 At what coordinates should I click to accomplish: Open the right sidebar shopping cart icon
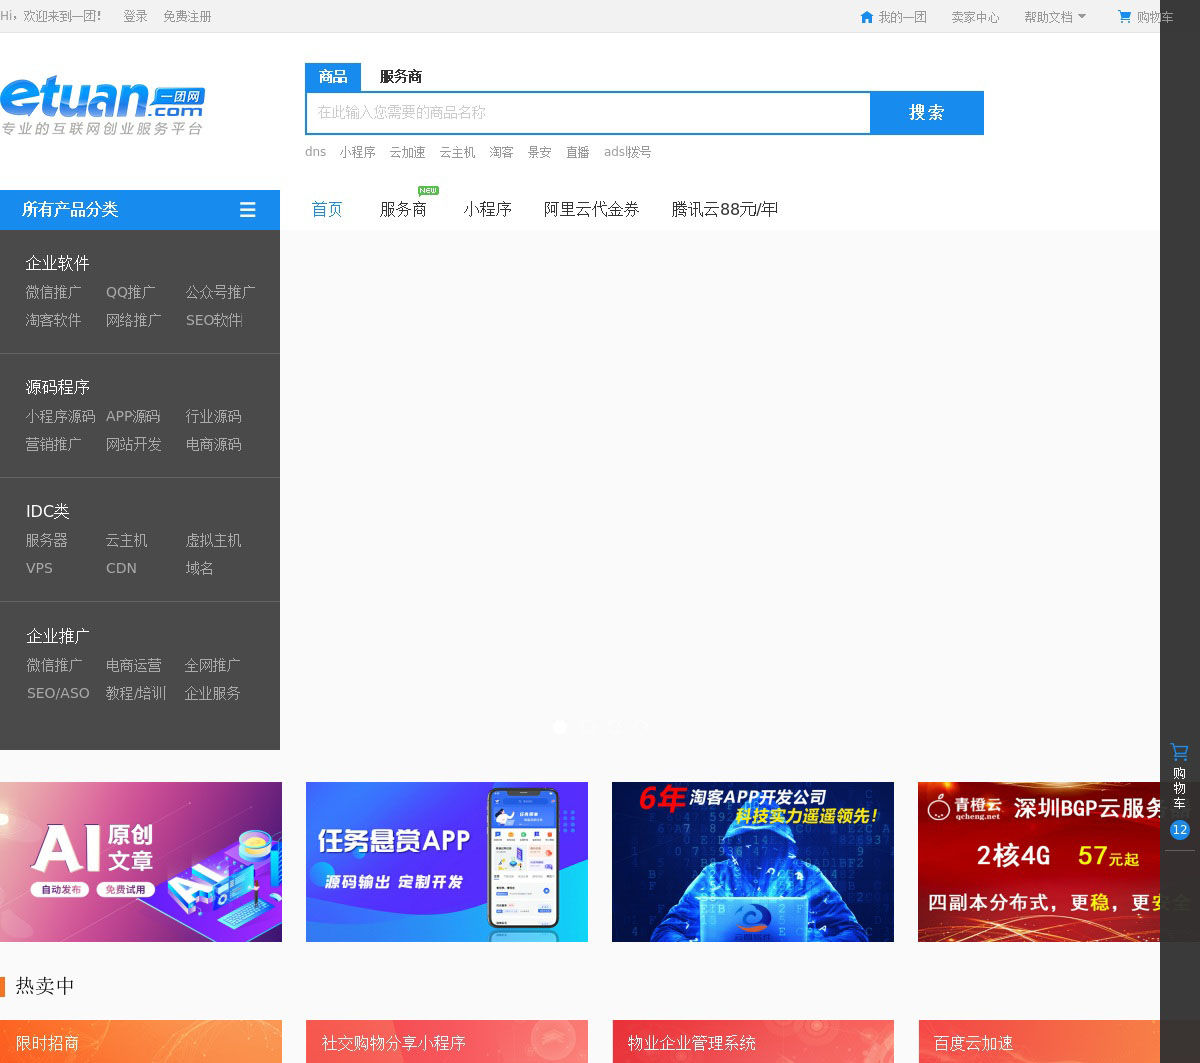pos(1179,752)
